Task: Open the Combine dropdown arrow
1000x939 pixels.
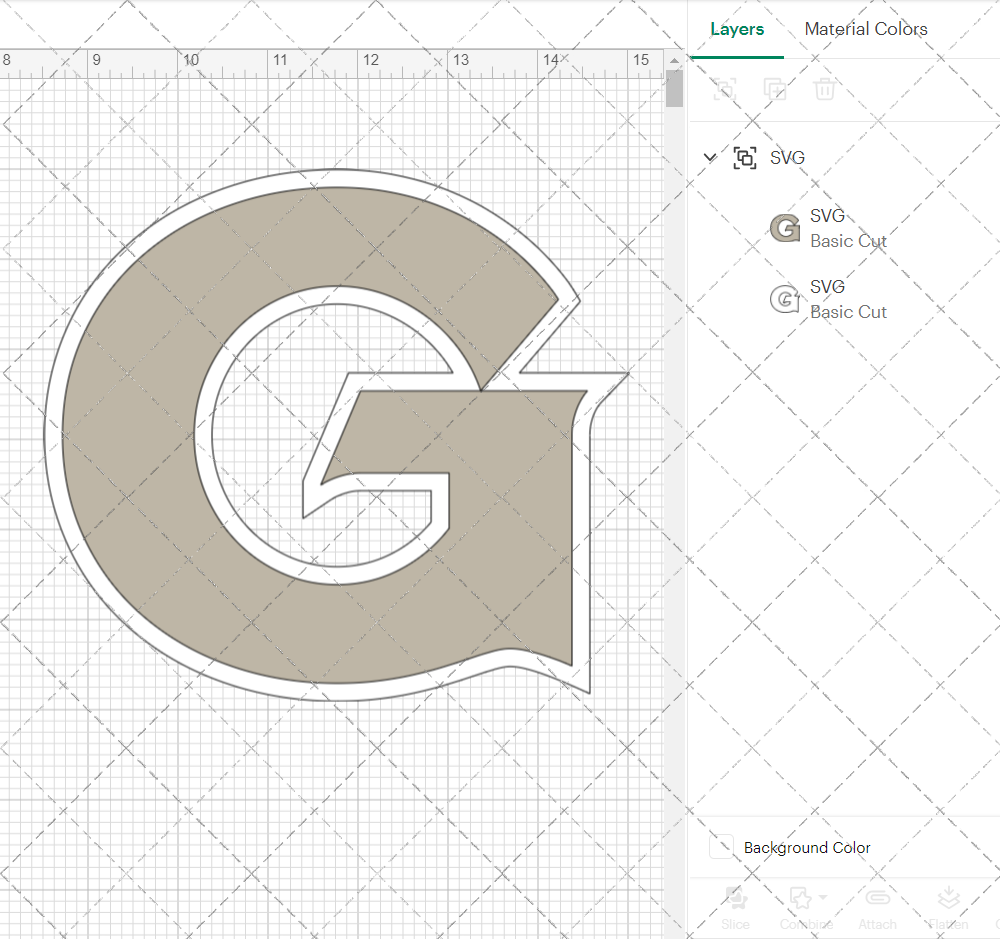Action: click(x=823, y=897)
